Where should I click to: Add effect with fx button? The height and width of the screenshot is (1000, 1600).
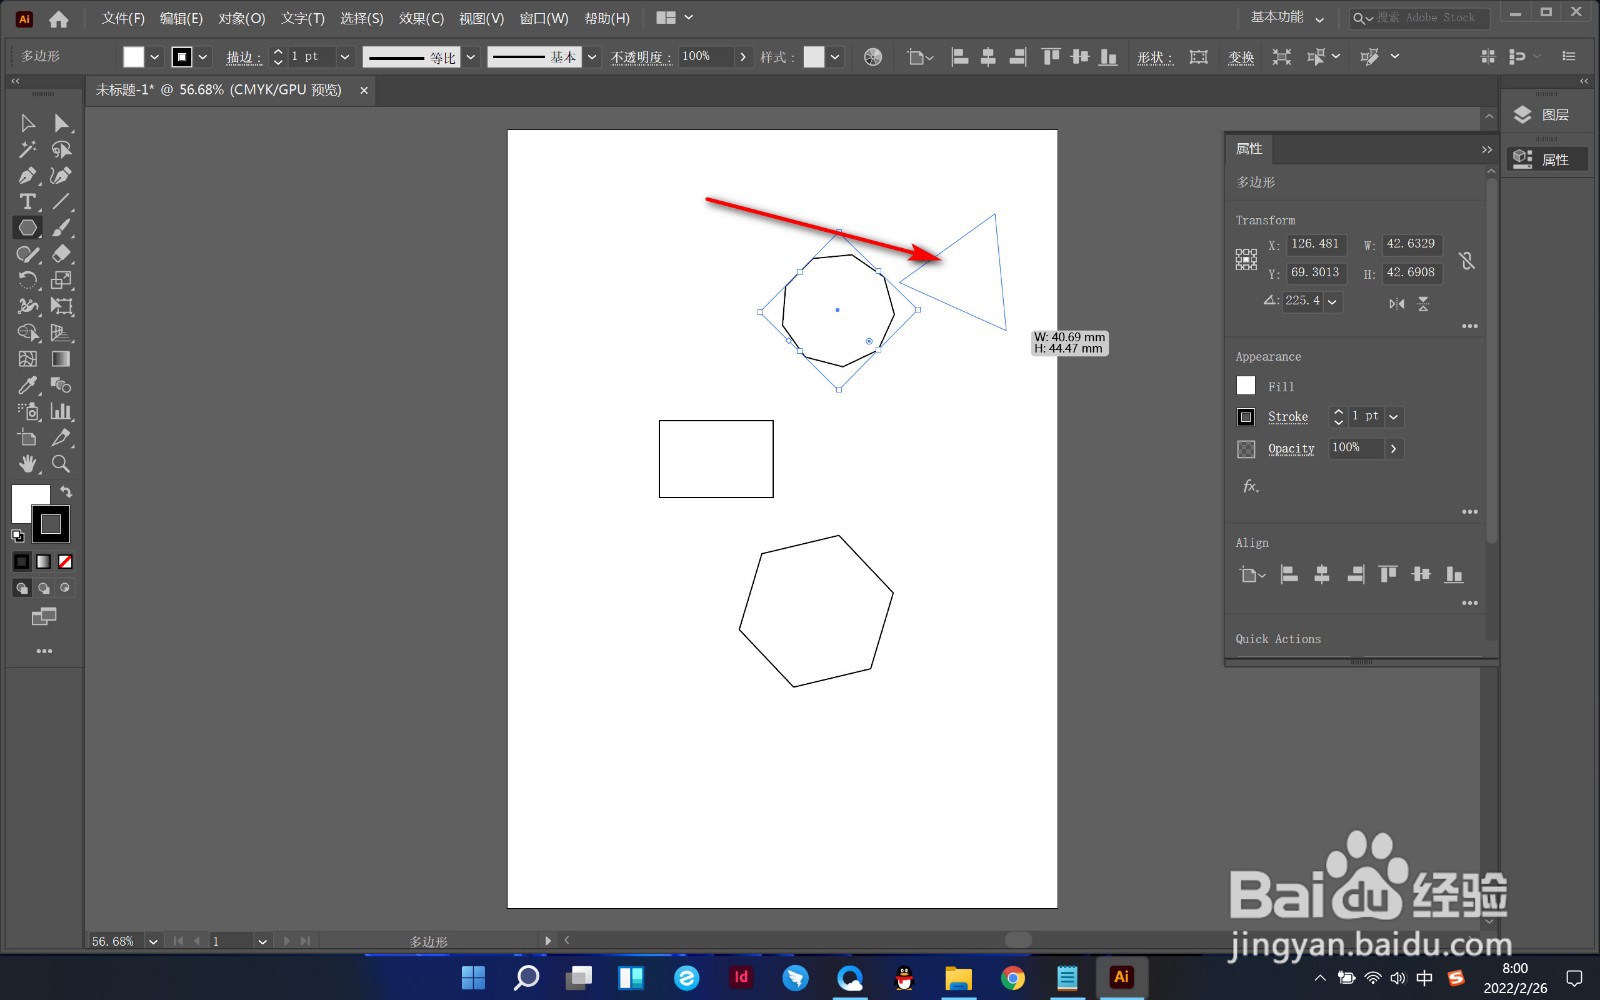point(1250,486)
